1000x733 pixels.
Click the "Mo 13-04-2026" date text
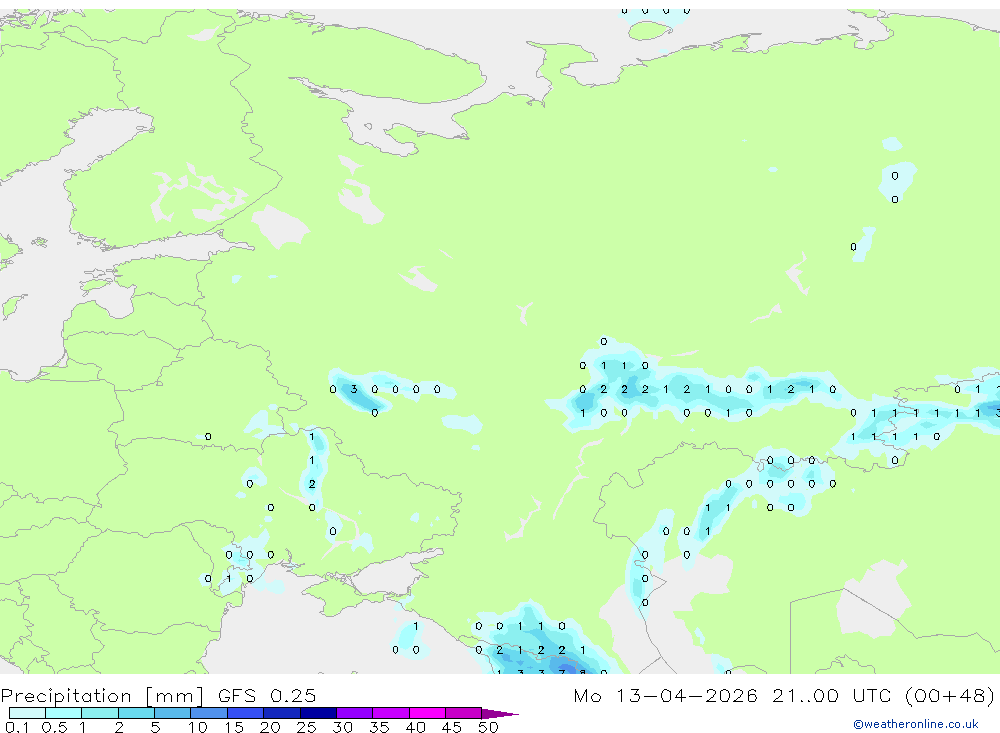click(x=666, y=695)
